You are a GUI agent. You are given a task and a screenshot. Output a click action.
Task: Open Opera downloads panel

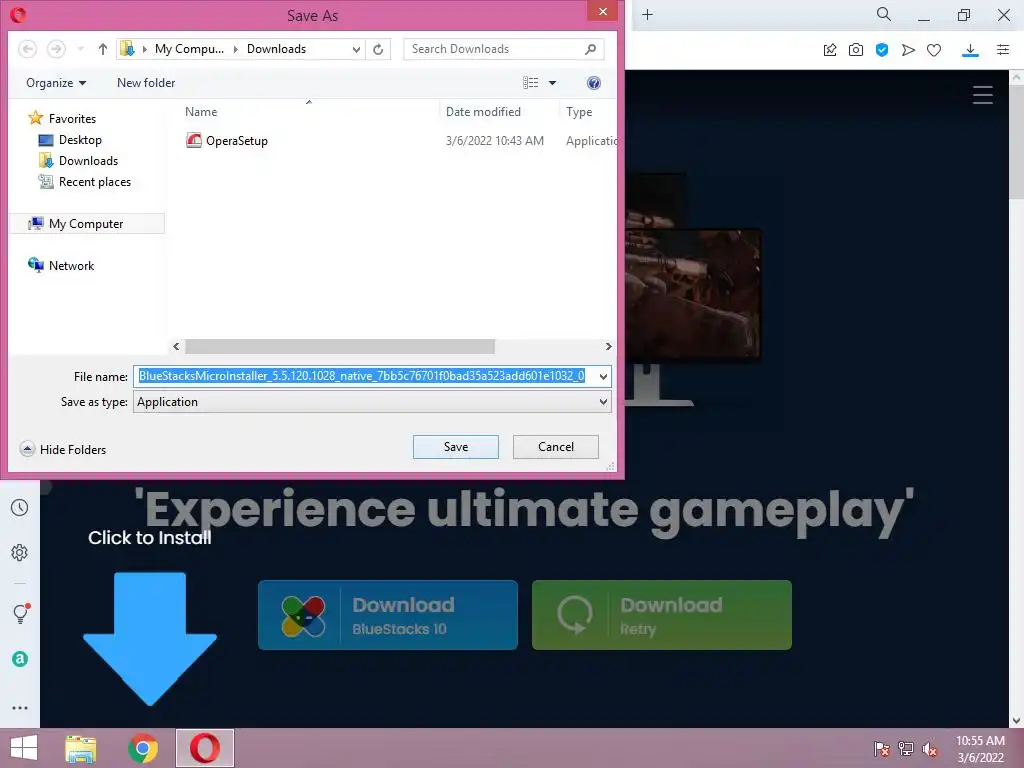pyautogui.click(x=970, y=50)
